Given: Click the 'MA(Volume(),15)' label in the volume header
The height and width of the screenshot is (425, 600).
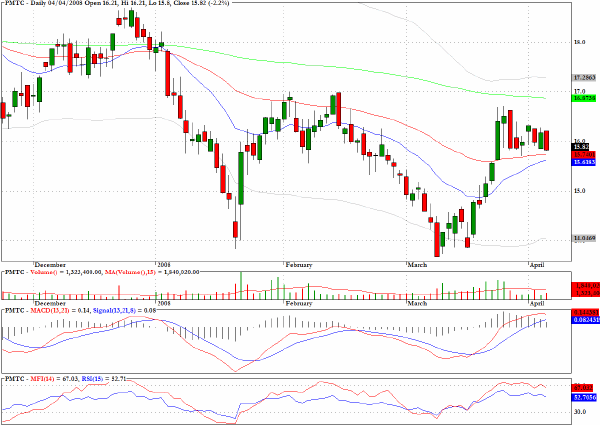Looking at the screenshot, I should (130, 272).
